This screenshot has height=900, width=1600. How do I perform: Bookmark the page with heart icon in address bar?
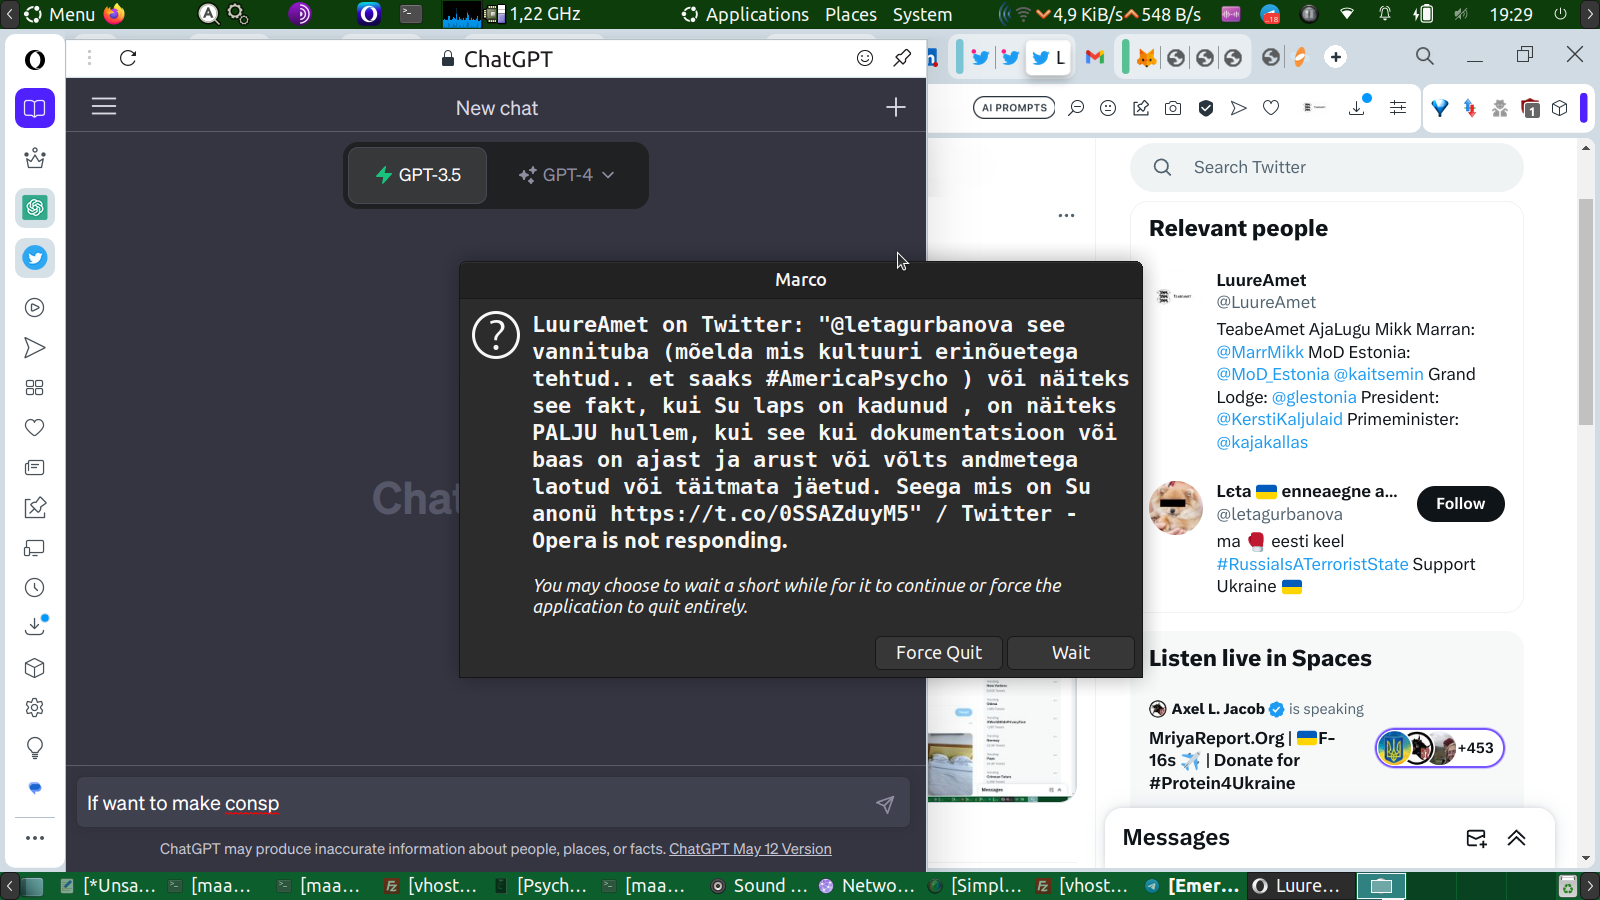click(1271, 108)
